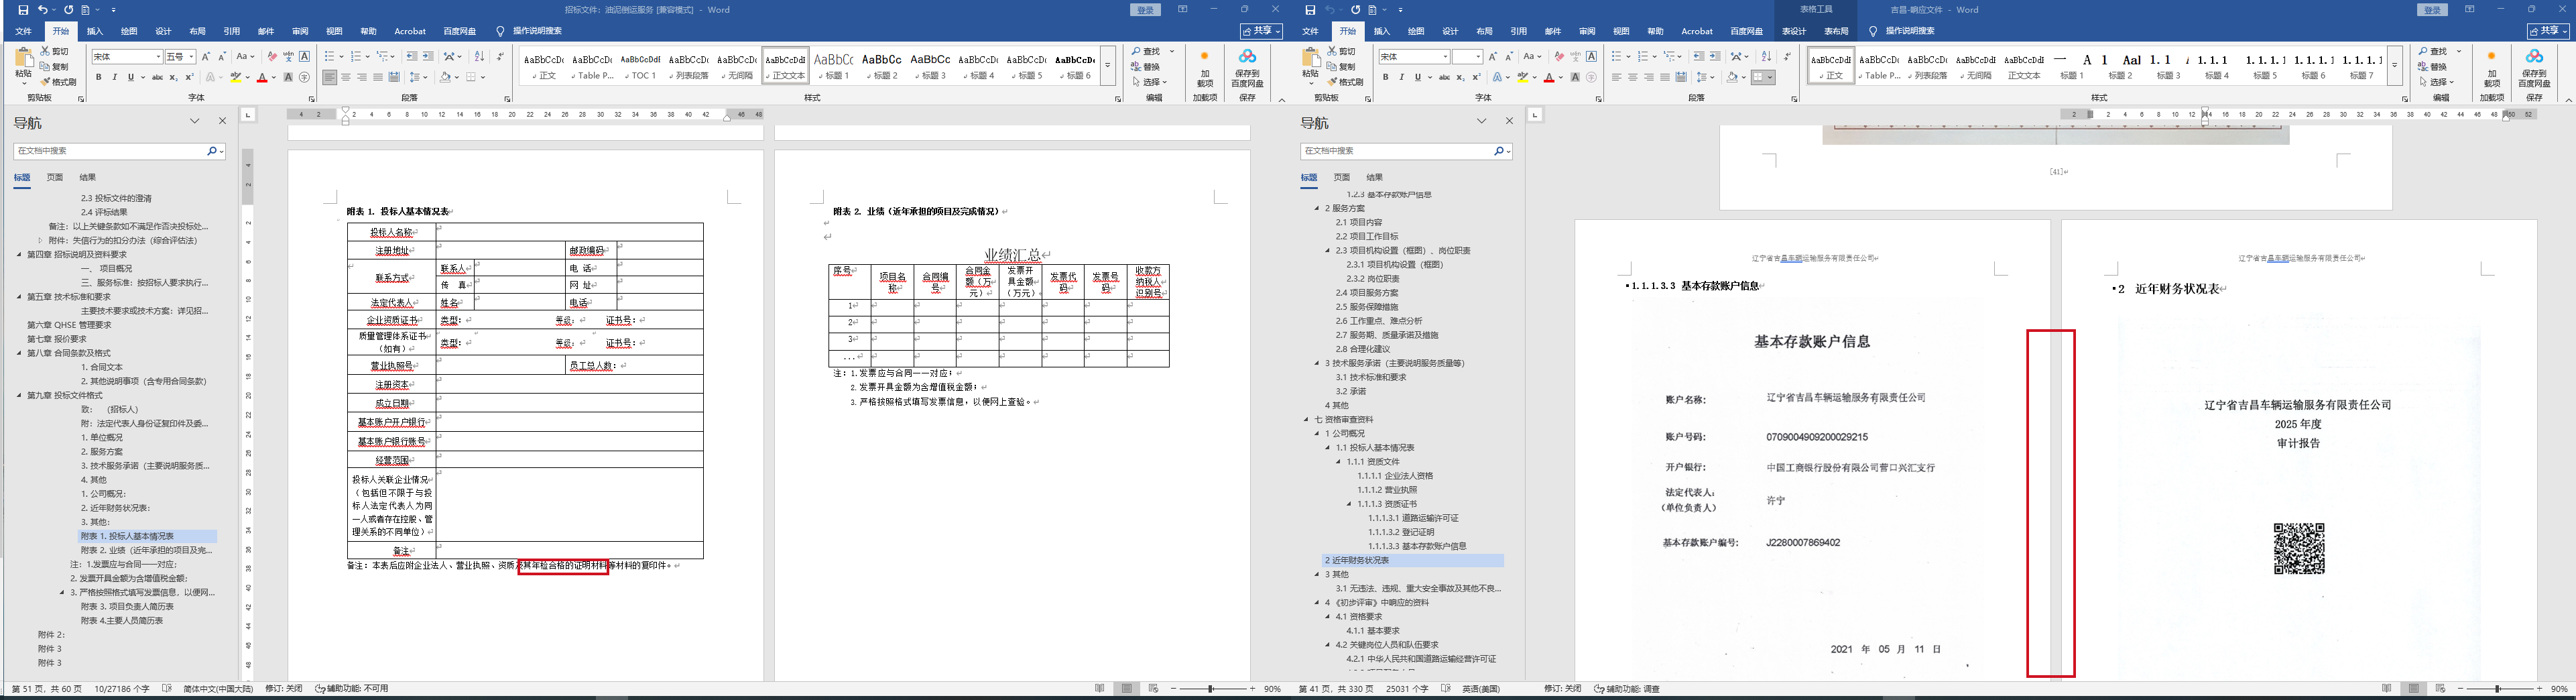Click the navigation search field in left window

tap(110, 151)
